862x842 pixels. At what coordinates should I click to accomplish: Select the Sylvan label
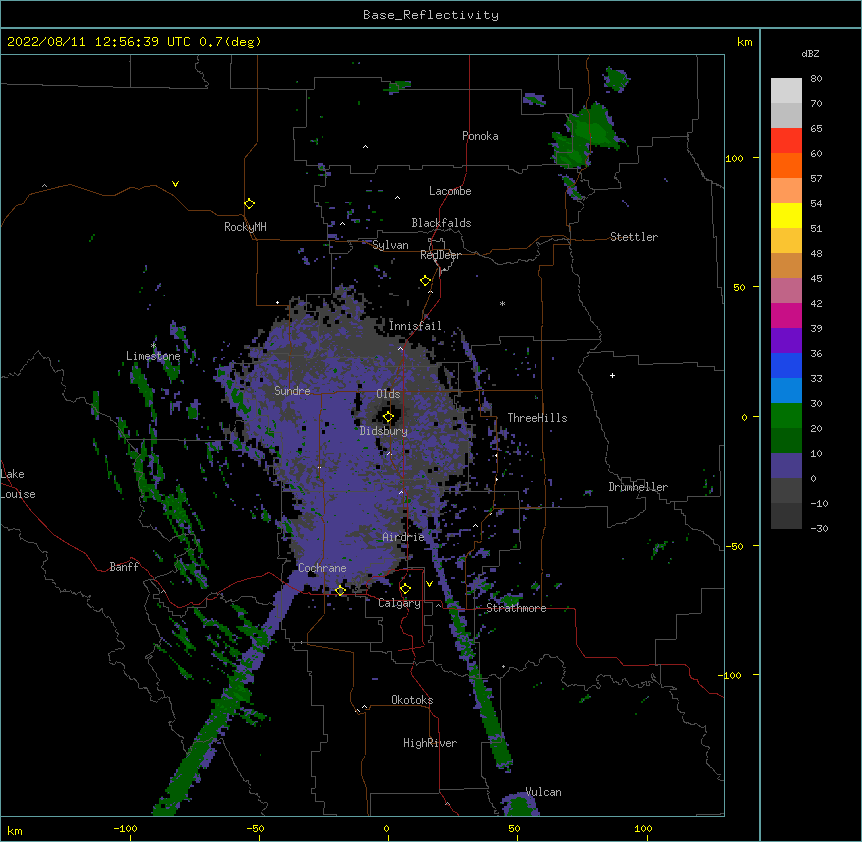[390, 245]
